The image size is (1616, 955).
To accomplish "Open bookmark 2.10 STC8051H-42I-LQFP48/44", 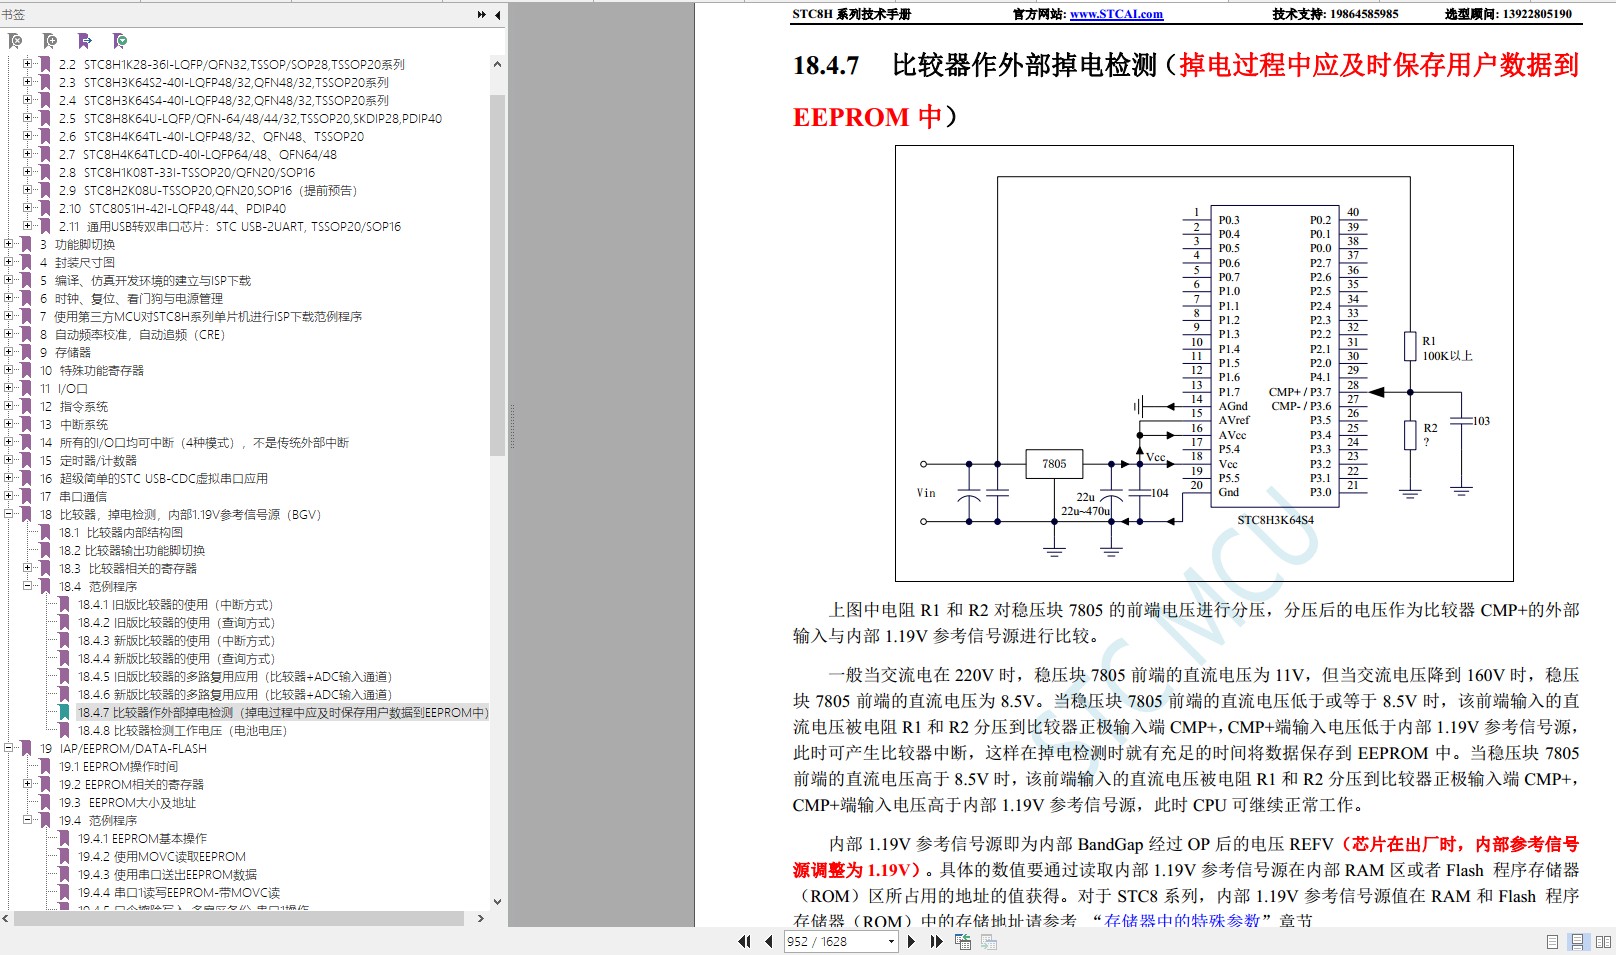I will [172, 209].
